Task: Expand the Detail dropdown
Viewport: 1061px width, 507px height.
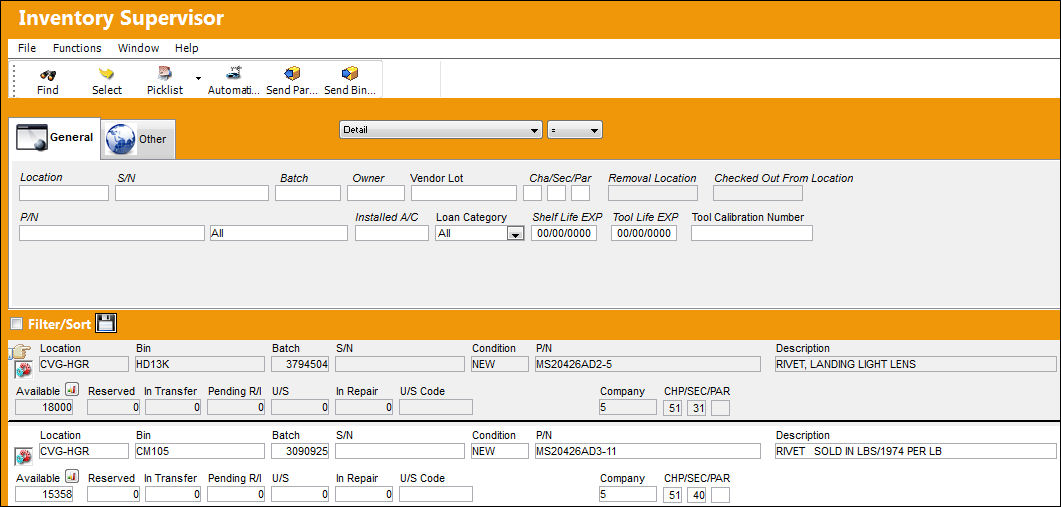Action: click(x=441, y=130)
